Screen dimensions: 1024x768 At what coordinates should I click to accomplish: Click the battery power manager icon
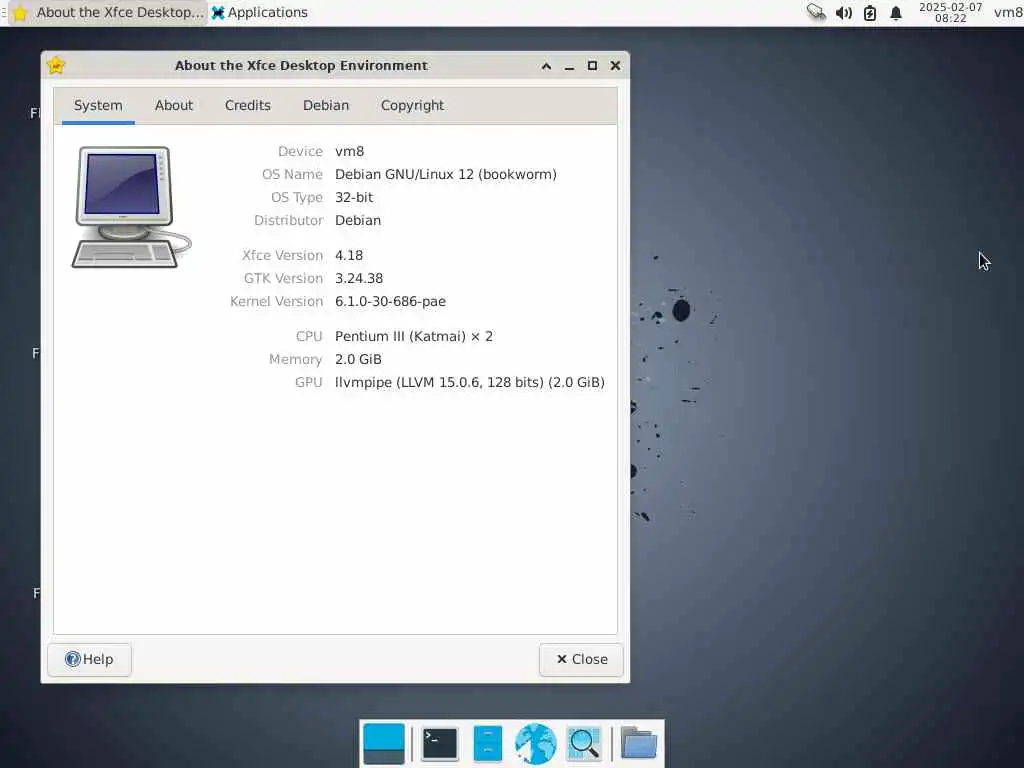pos(870,13)
